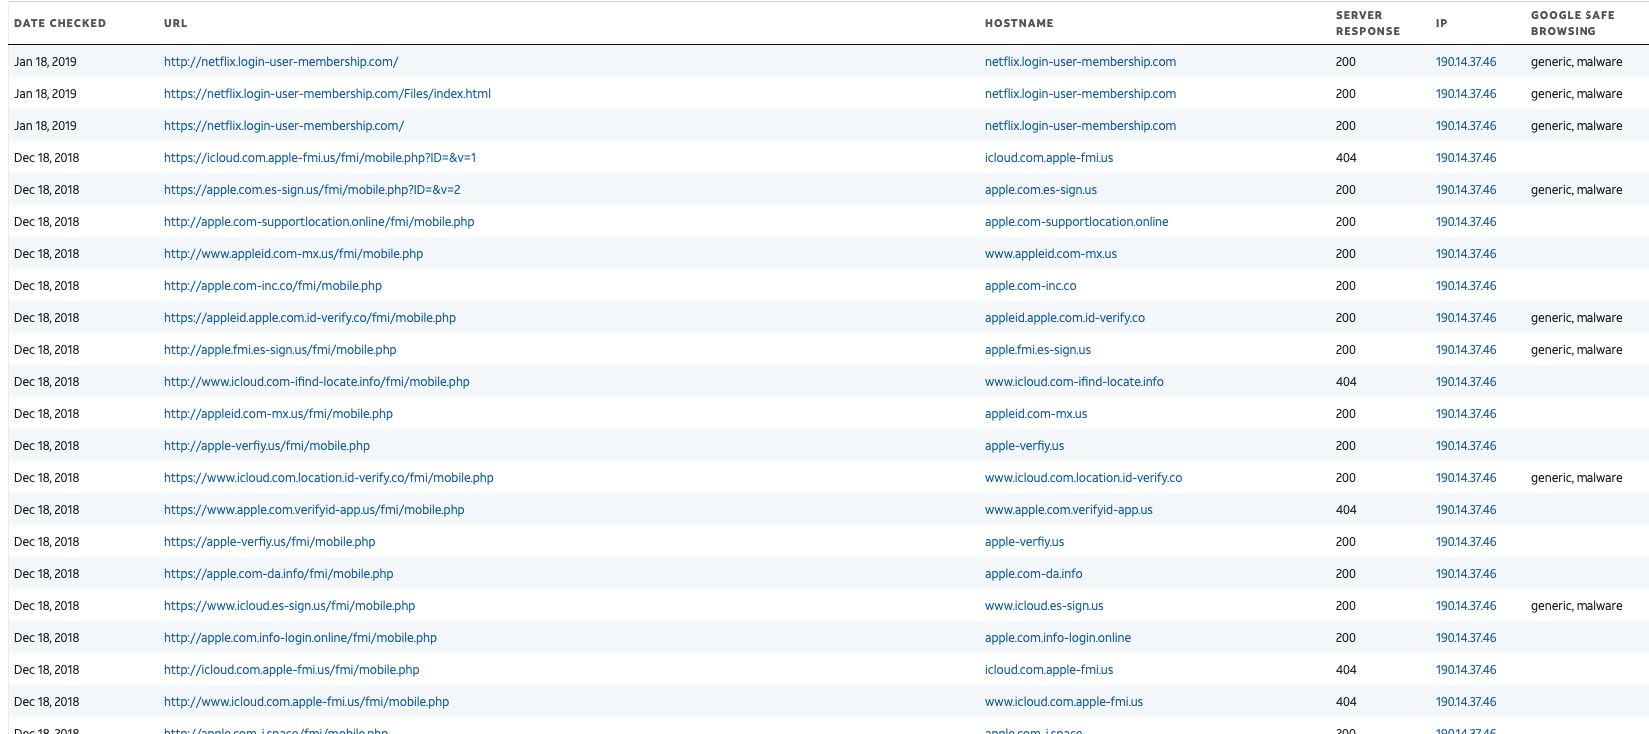The image size is (1649, 734).
Task: Open URL http://appleid.com-mx.us/fmi/mobile.php
Action: [278, 414]
